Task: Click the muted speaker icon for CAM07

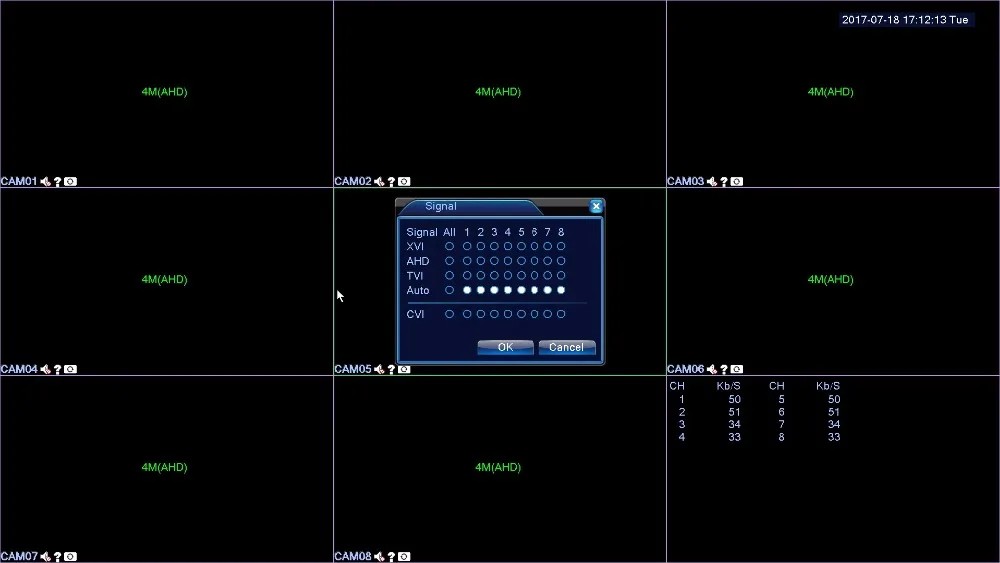Action: tap(45, 557)
